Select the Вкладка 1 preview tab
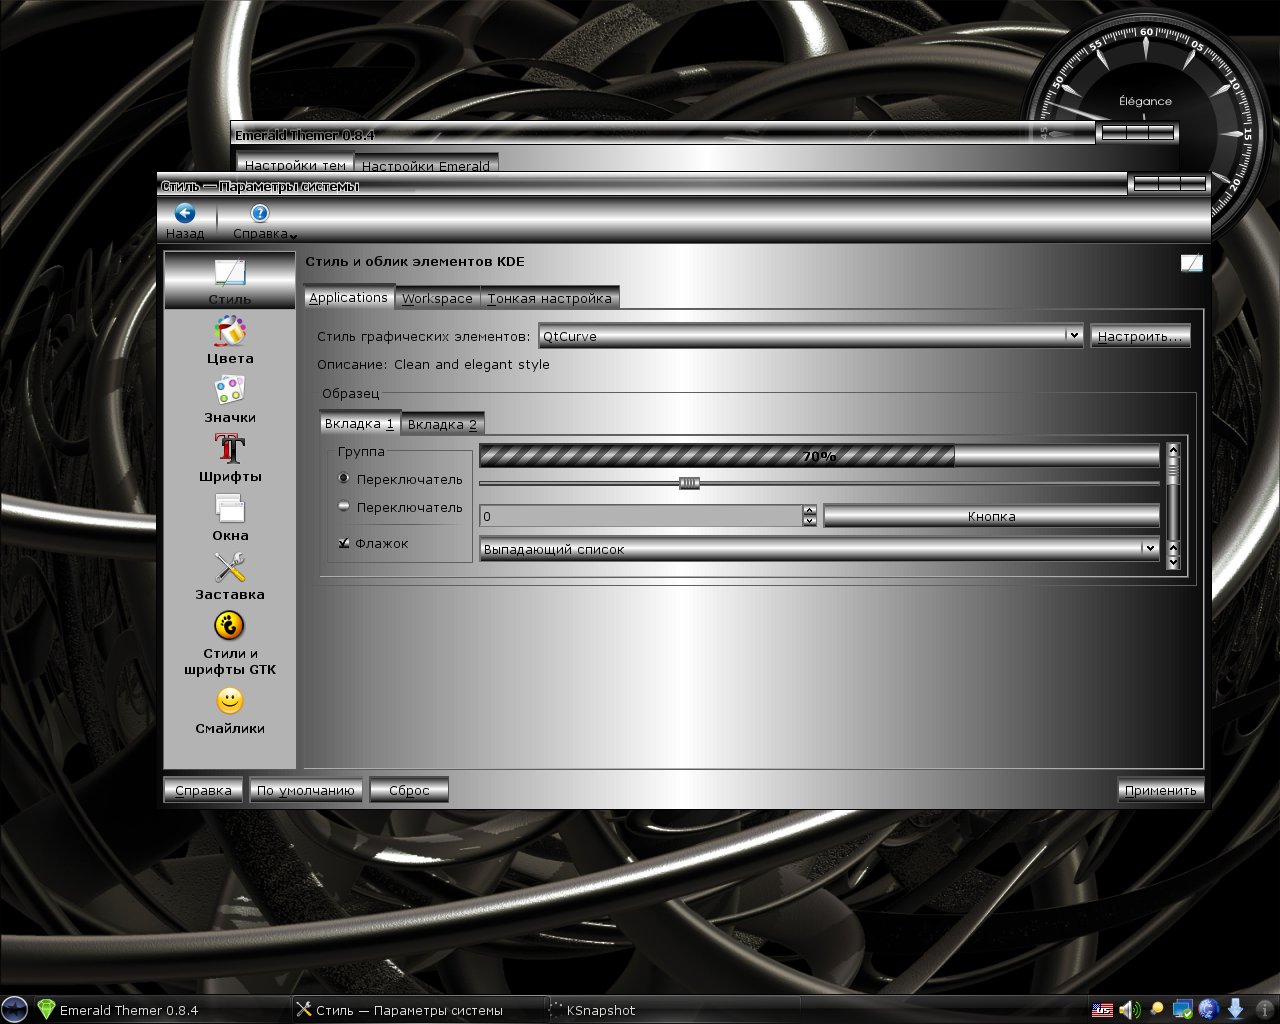This screenshot has height=1024, width=1280. coord(359,423)
